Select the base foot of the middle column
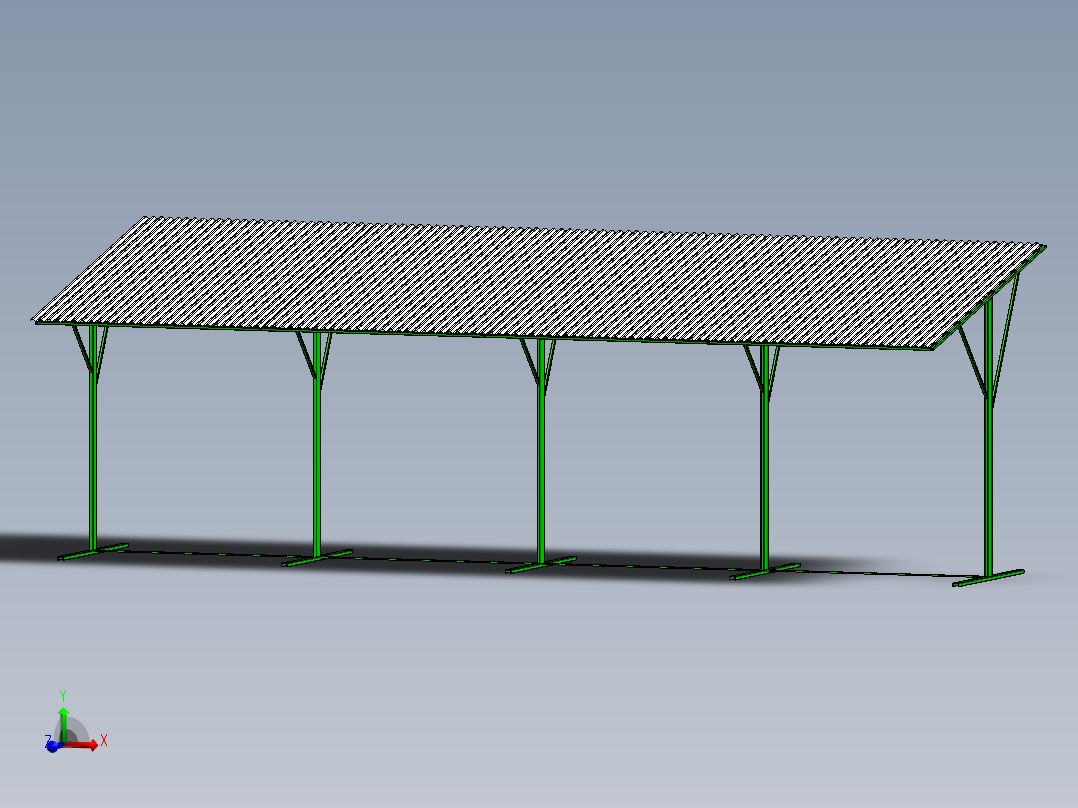The width and height of the screenshot is (1078, 808). pos(541,565)
